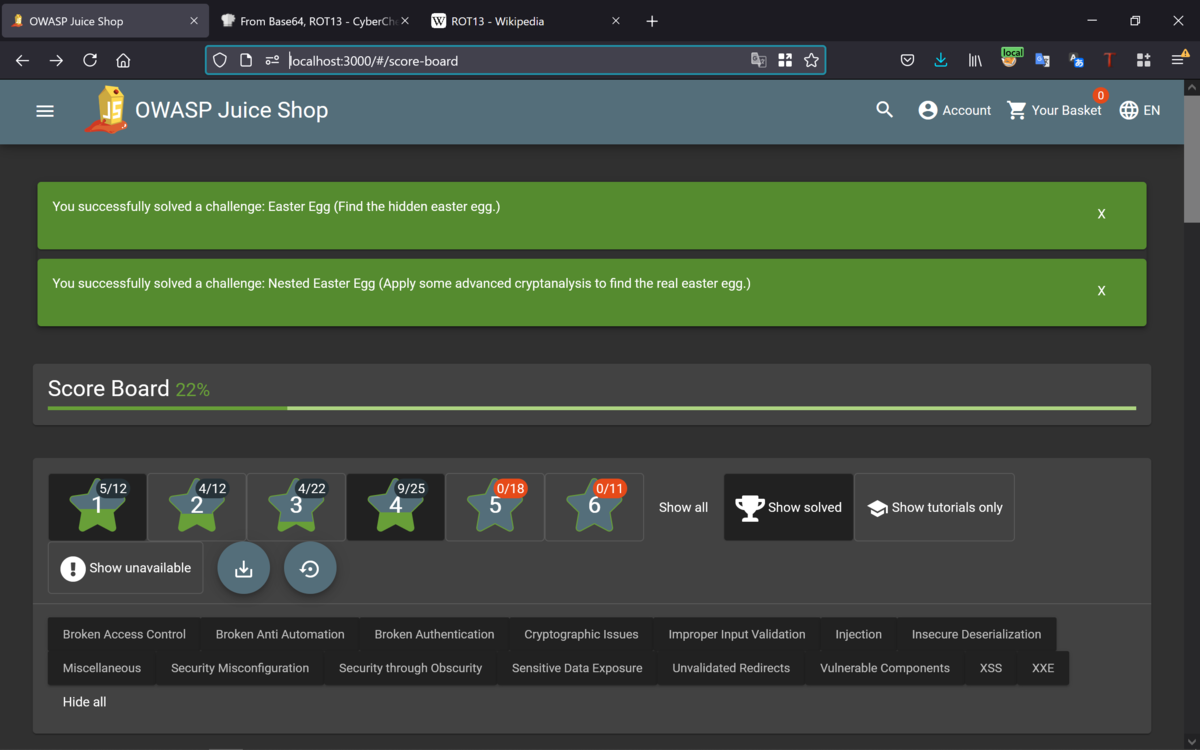Bookmark this page with the star
The height and width of the screenshot is (750, 1200).
coord(811,60)
